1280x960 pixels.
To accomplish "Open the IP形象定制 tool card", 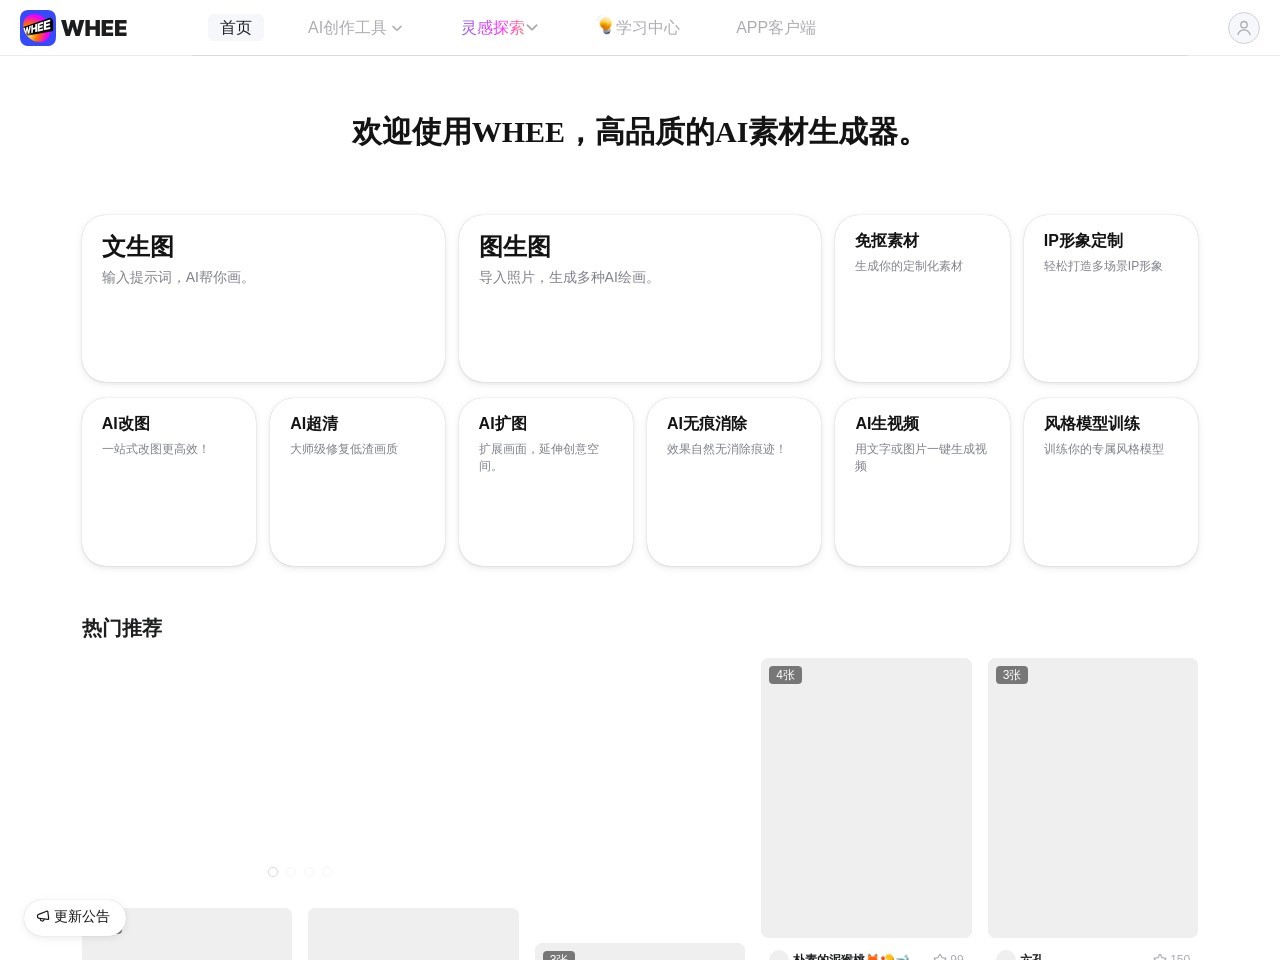I will point(1111,298).
